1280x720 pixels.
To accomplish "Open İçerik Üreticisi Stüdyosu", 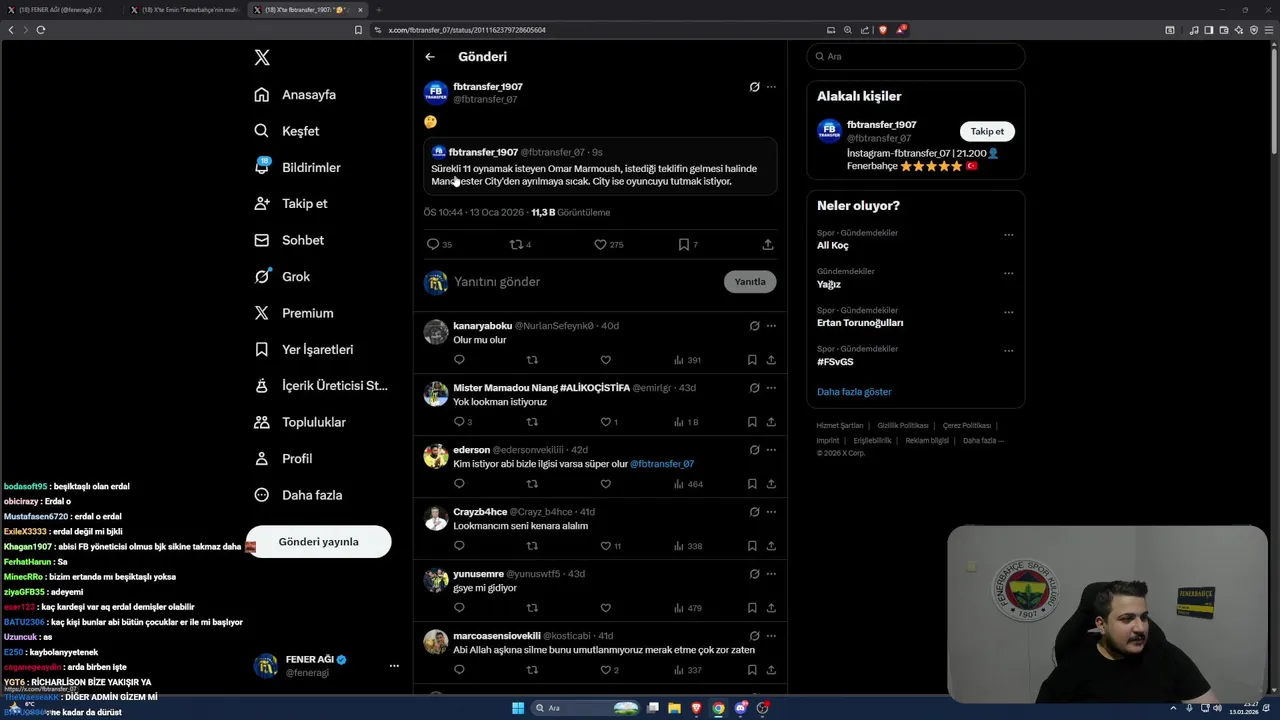I will point(321,385).
